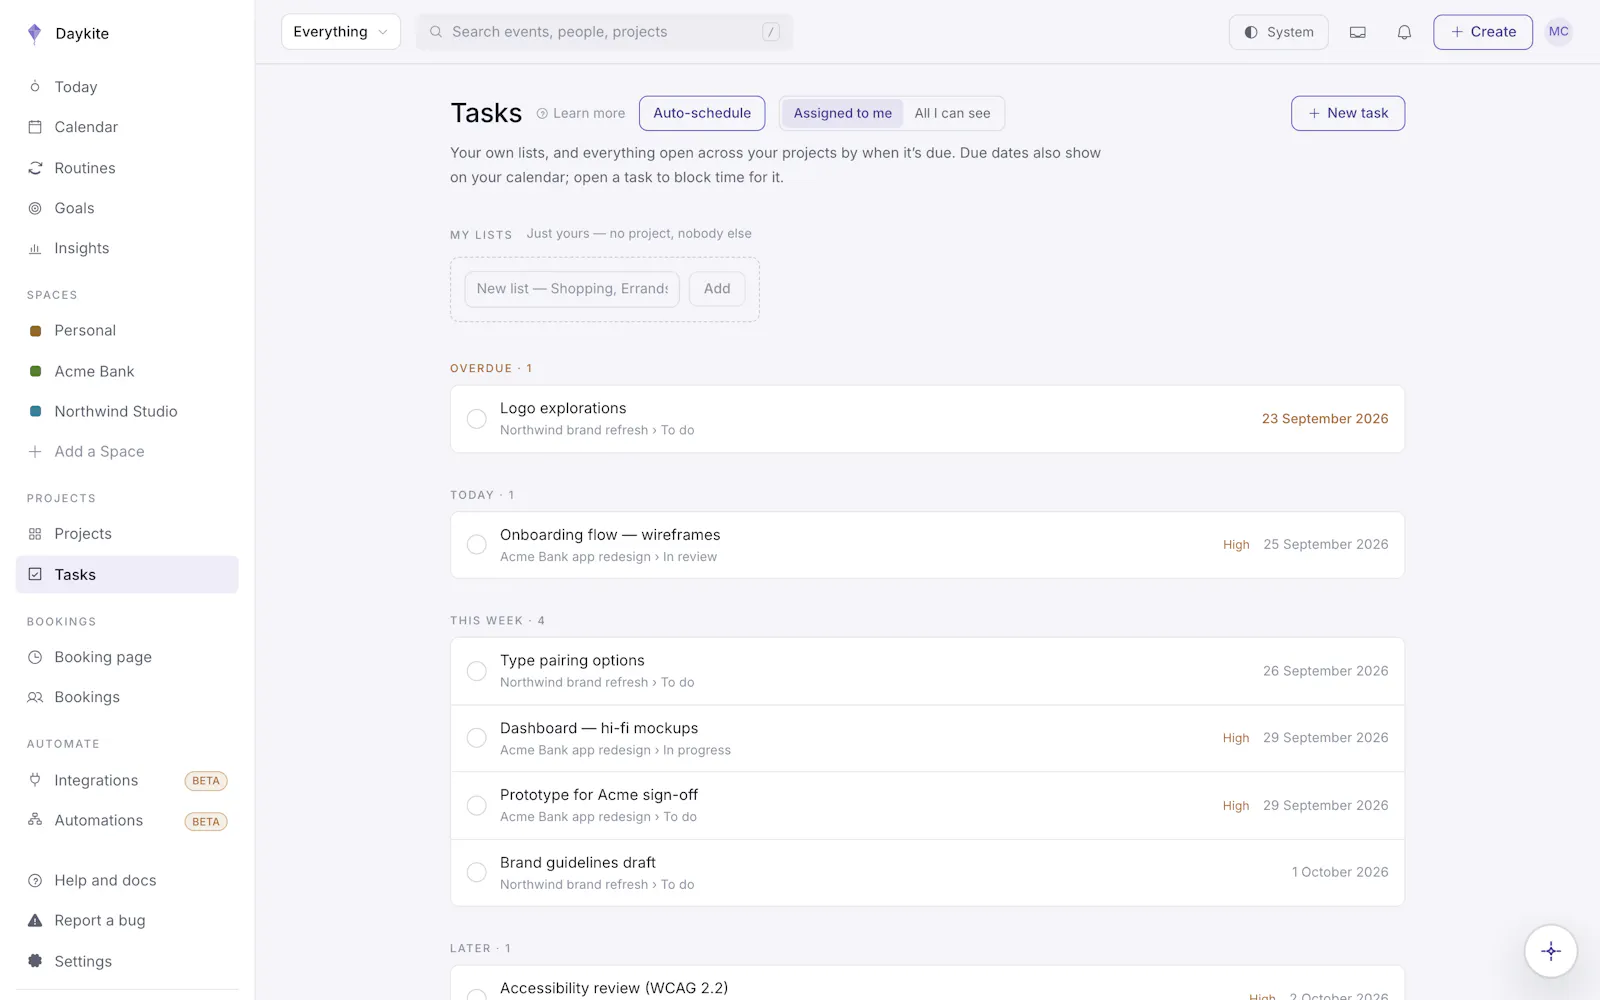Click the Create button in top bar

1483,32
